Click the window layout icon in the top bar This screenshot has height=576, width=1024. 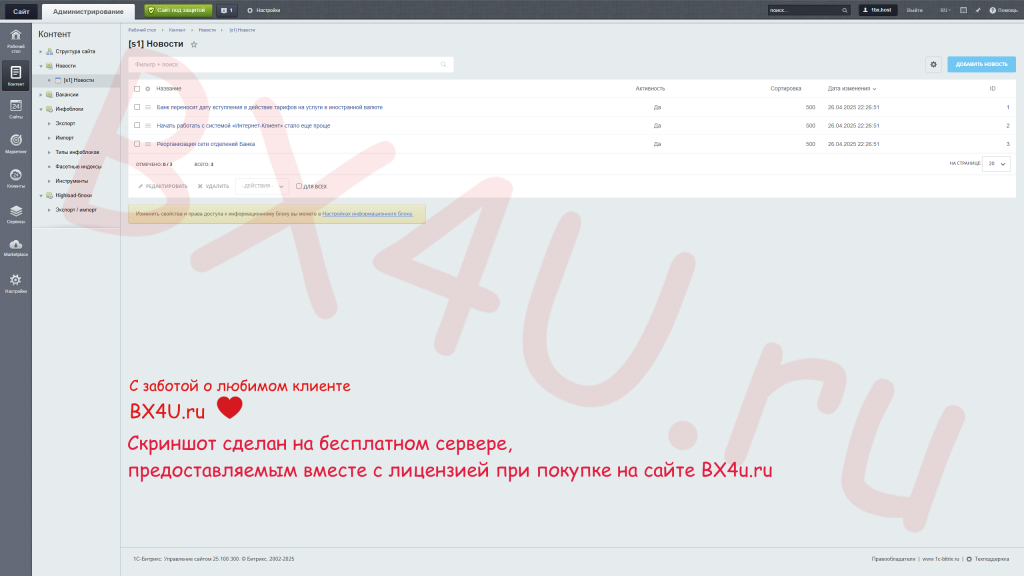(963, 10)
